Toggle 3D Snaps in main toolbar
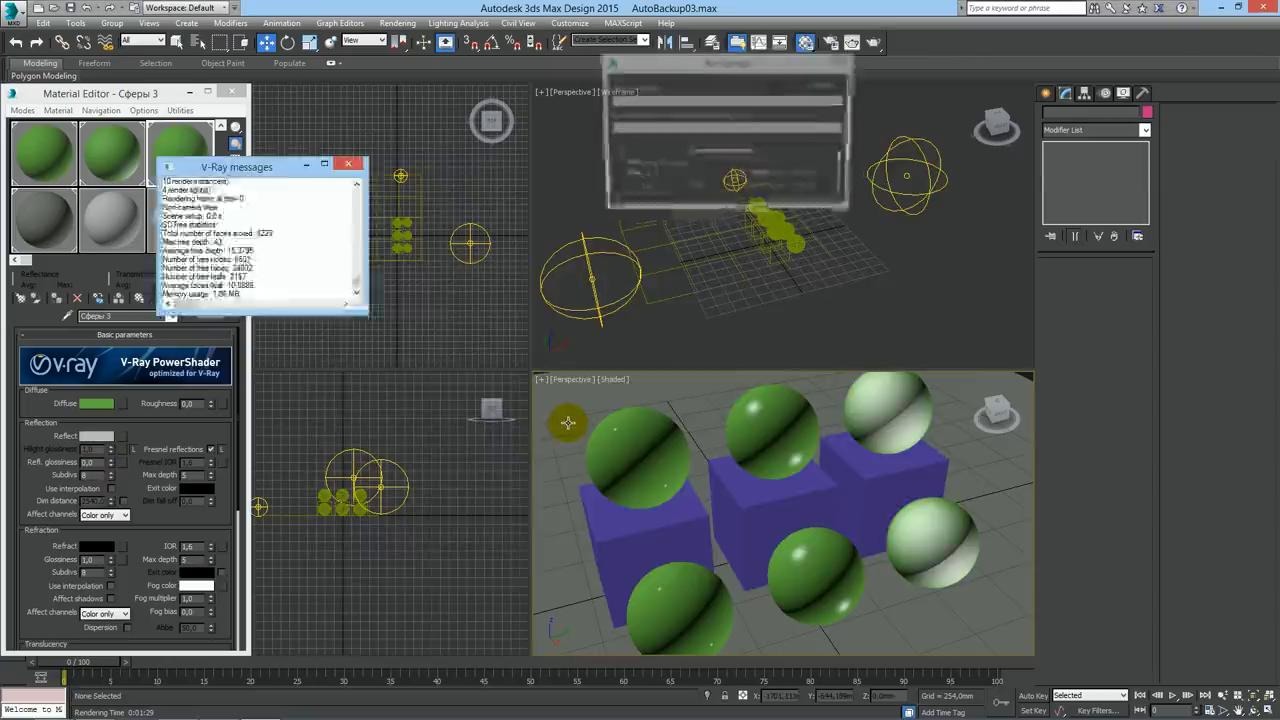The width and height of the screenshot is (1280, 720). (x=470, y=42)
